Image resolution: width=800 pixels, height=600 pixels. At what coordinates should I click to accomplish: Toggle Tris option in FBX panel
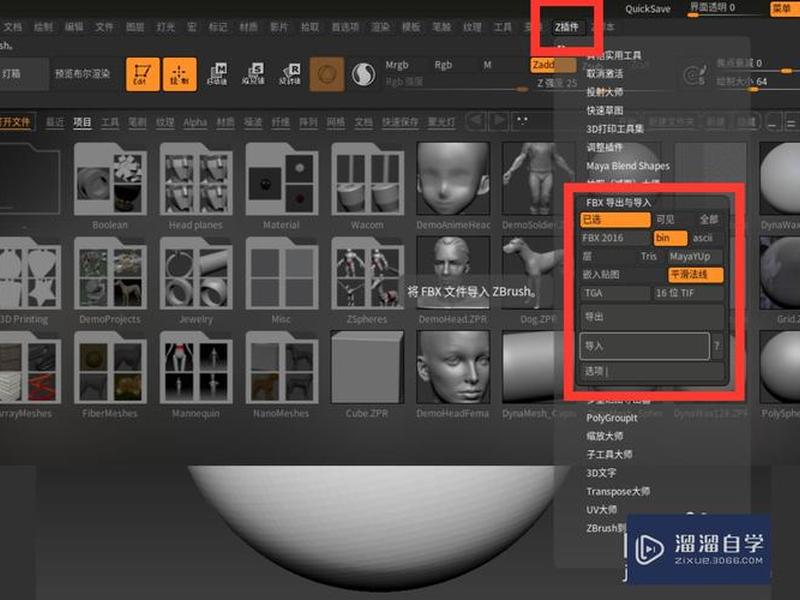point(648,257)
